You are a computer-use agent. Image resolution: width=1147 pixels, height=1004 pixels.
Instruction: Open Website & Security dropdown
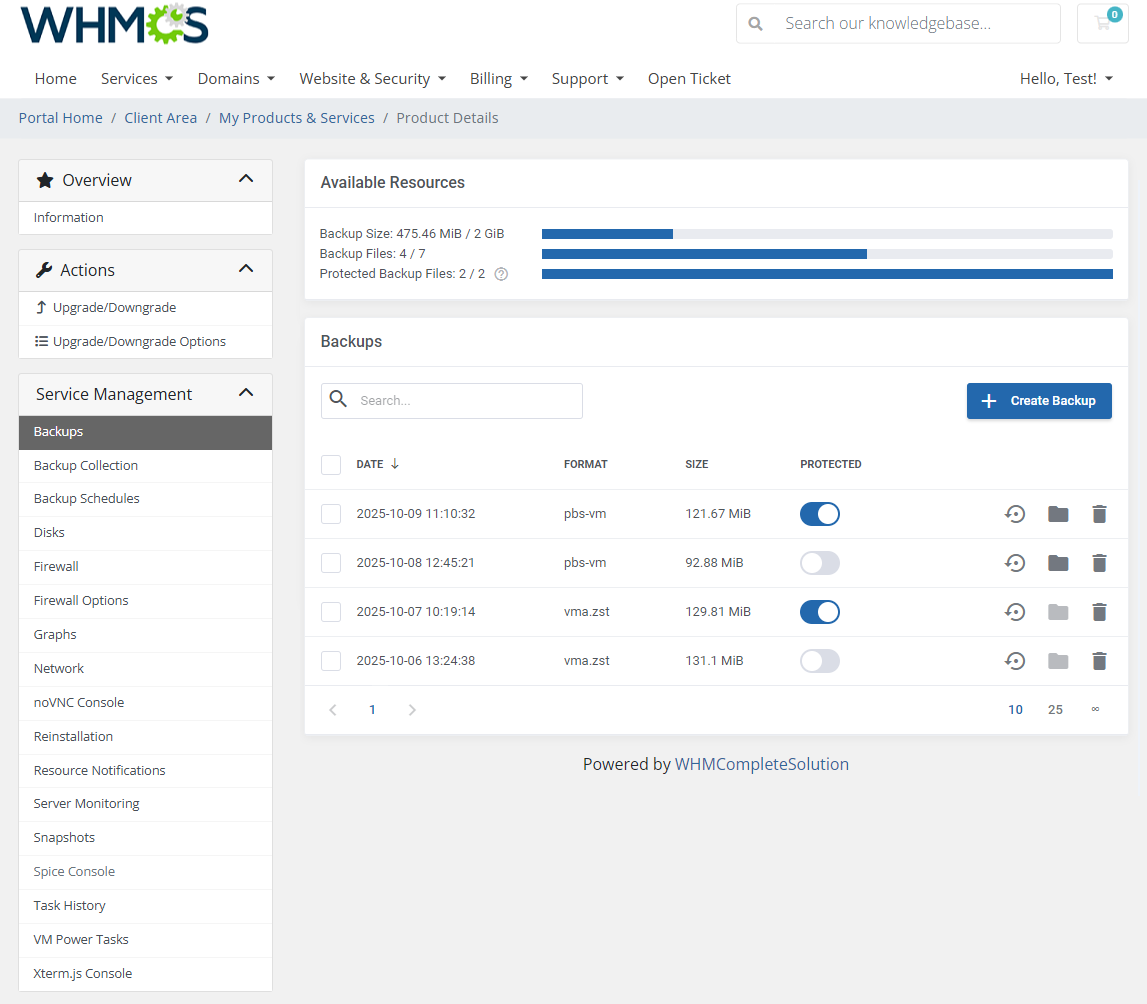(x=372, y=78)
